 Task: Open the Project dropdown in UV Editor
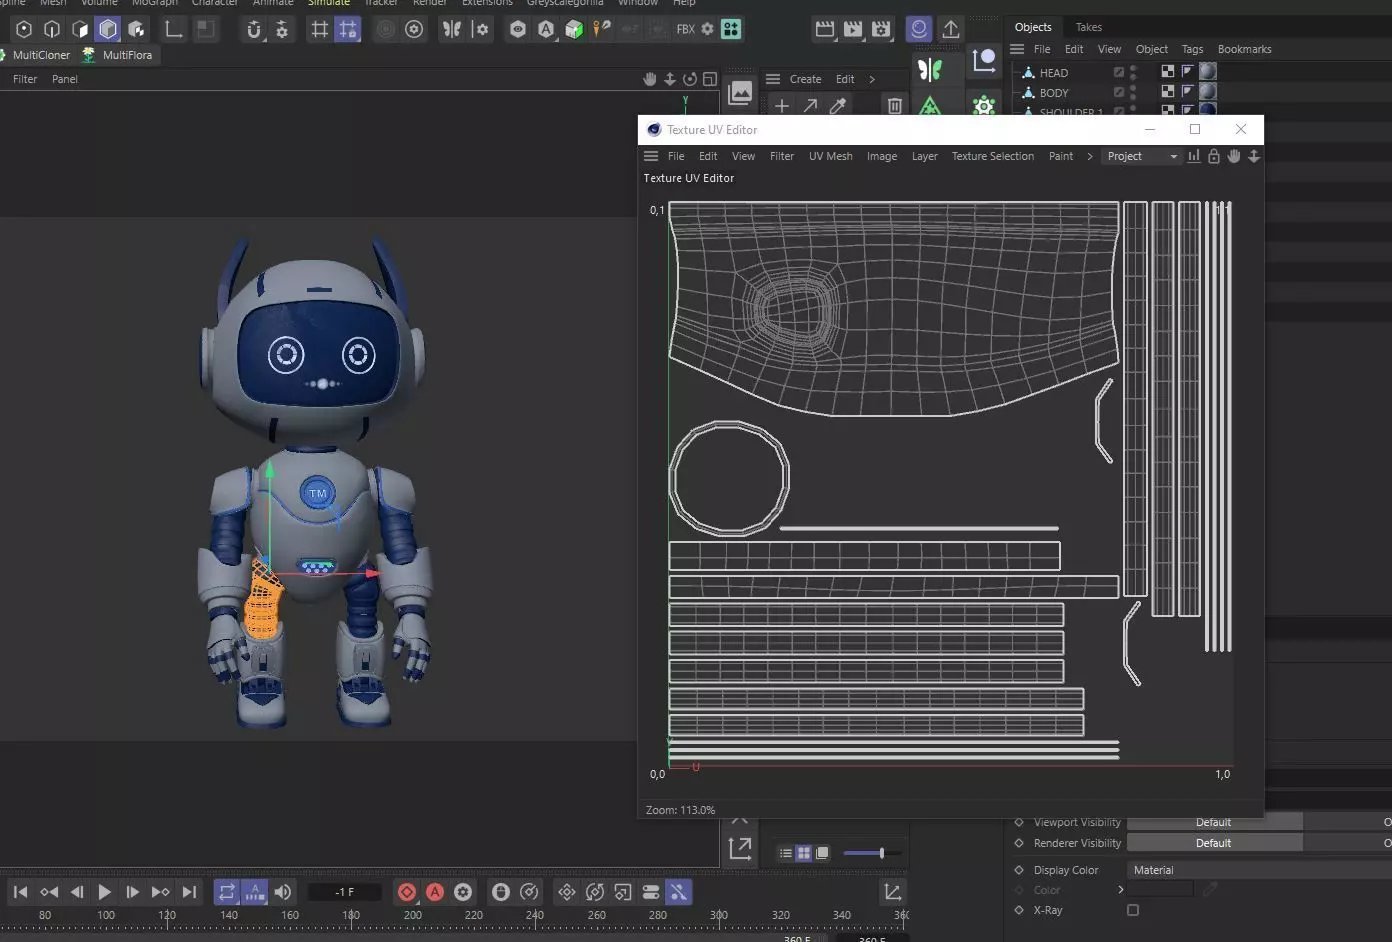[1142, 156]
